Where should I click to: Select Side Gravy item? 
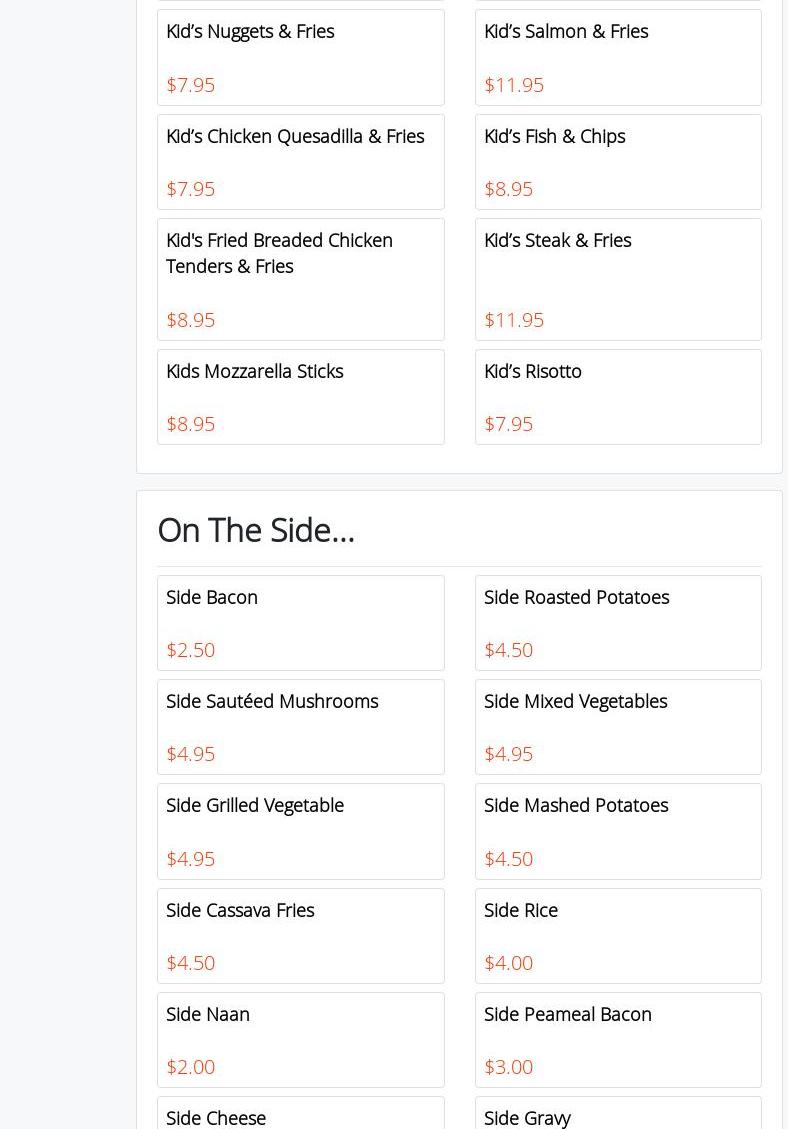click(x=618, y=1116)
